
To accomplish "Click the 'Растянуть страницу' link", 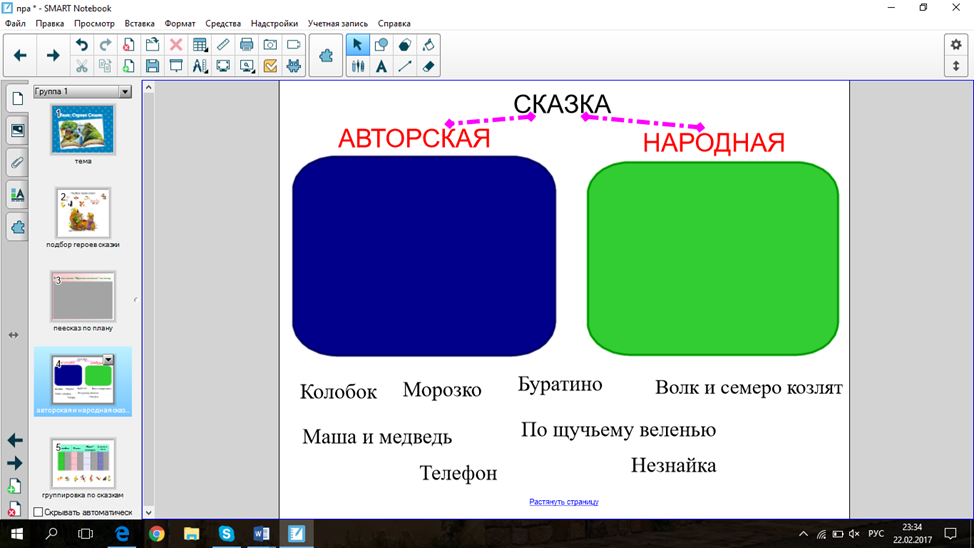I will click(563, 502).
